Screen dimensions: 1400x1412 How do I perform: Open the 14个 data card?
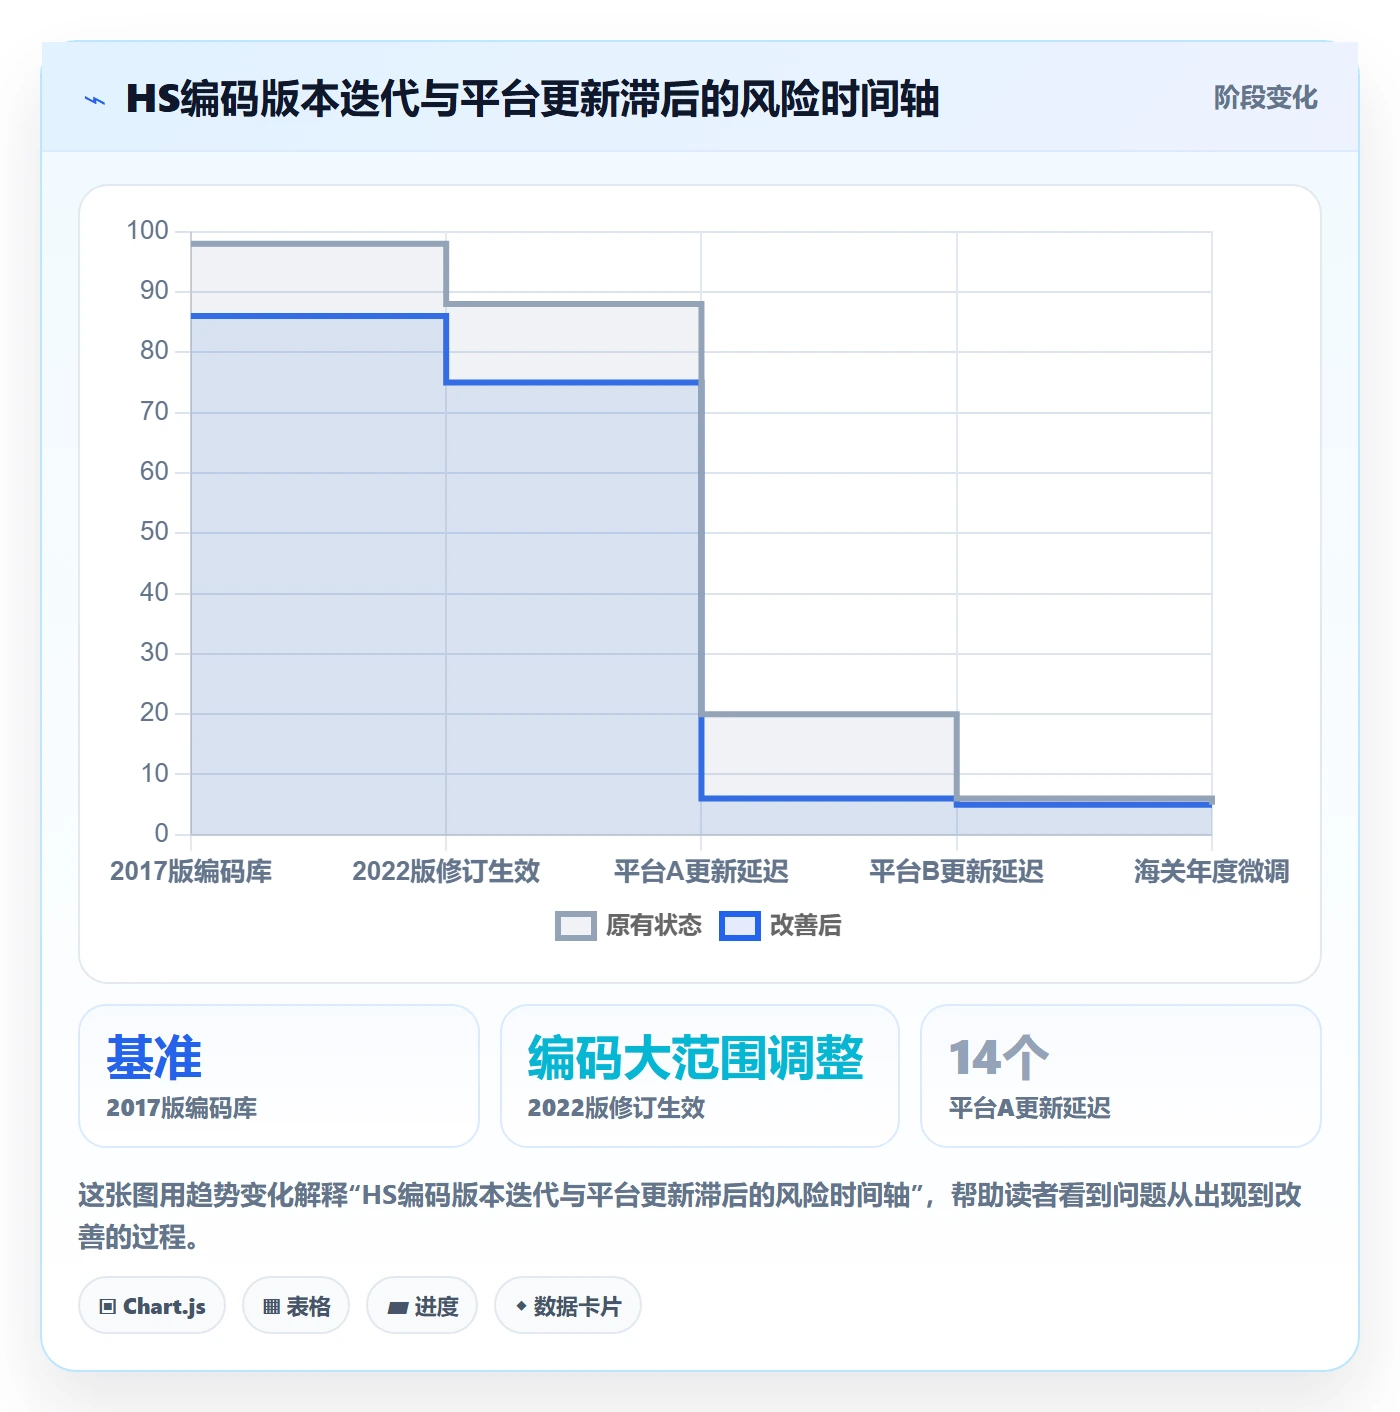coord(1121,1076)
